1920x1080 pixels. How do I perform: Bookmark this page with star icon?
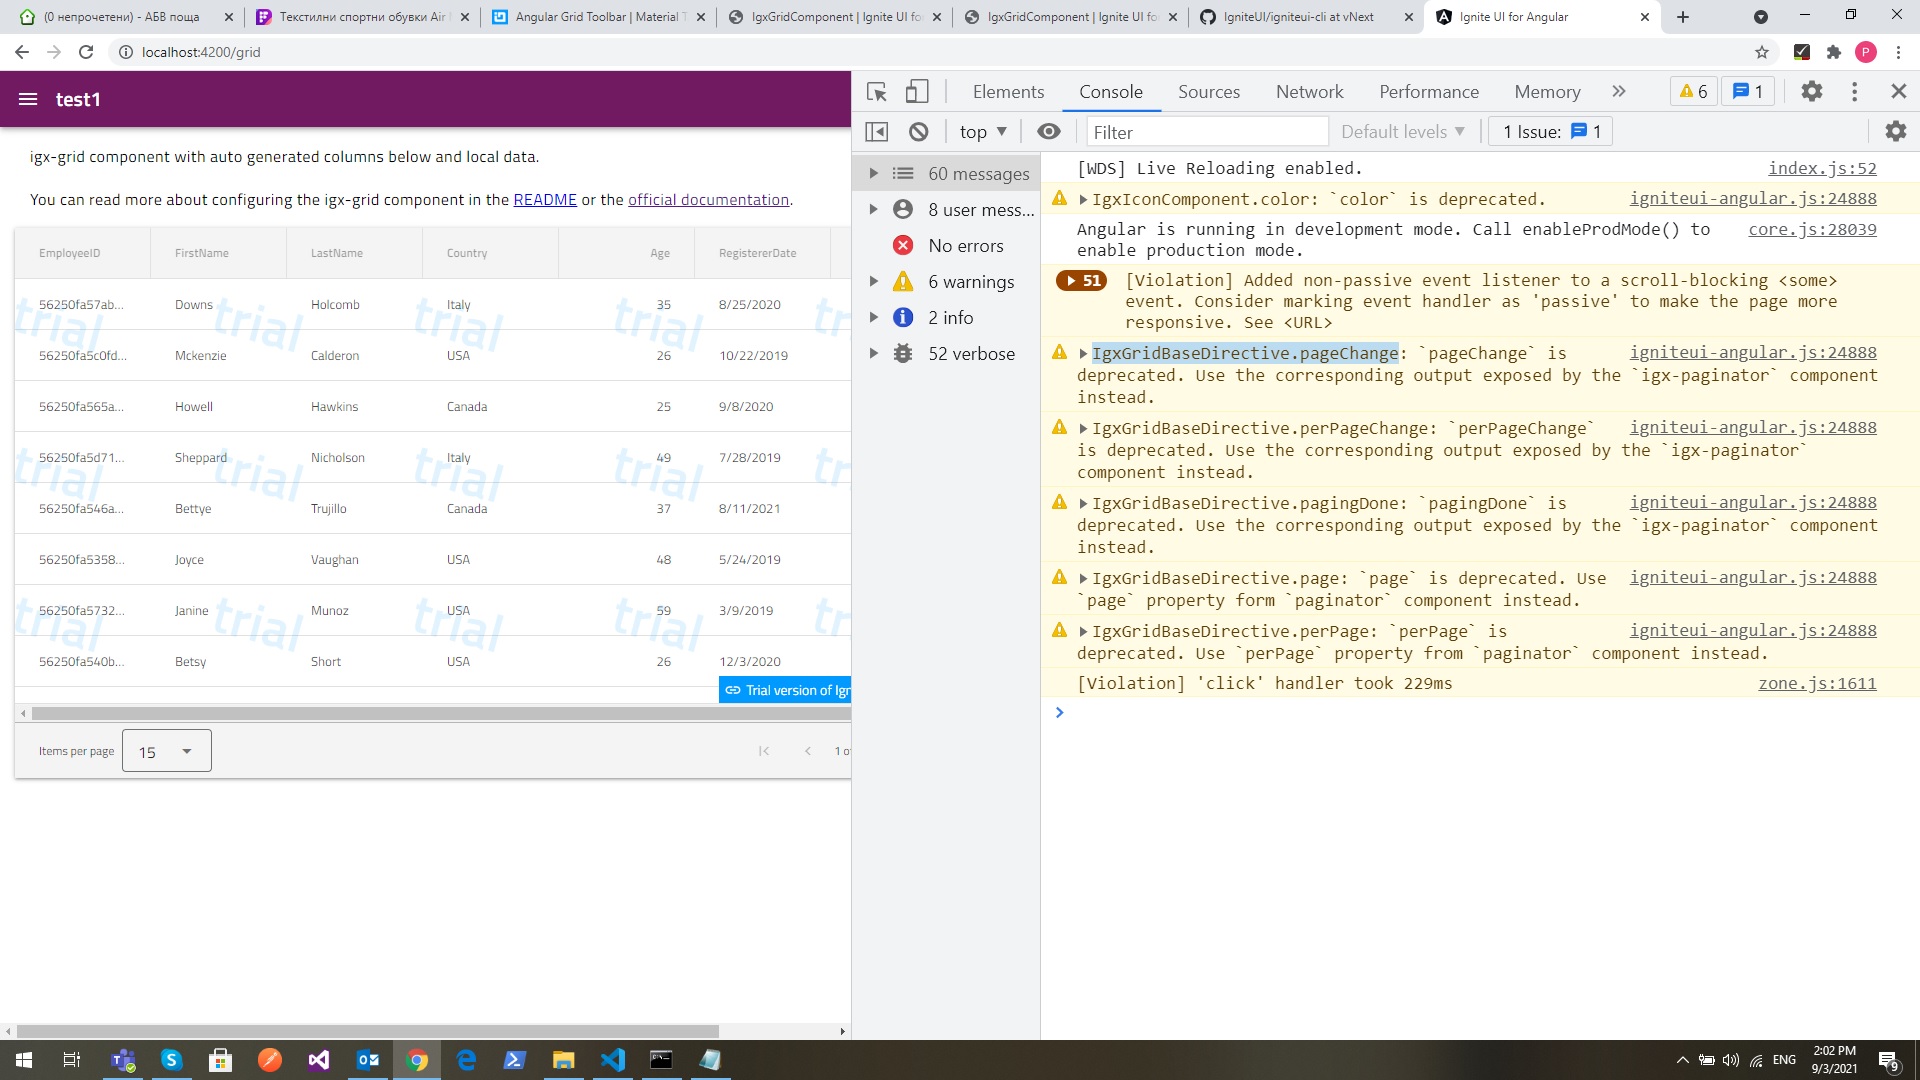point(1761,52)
